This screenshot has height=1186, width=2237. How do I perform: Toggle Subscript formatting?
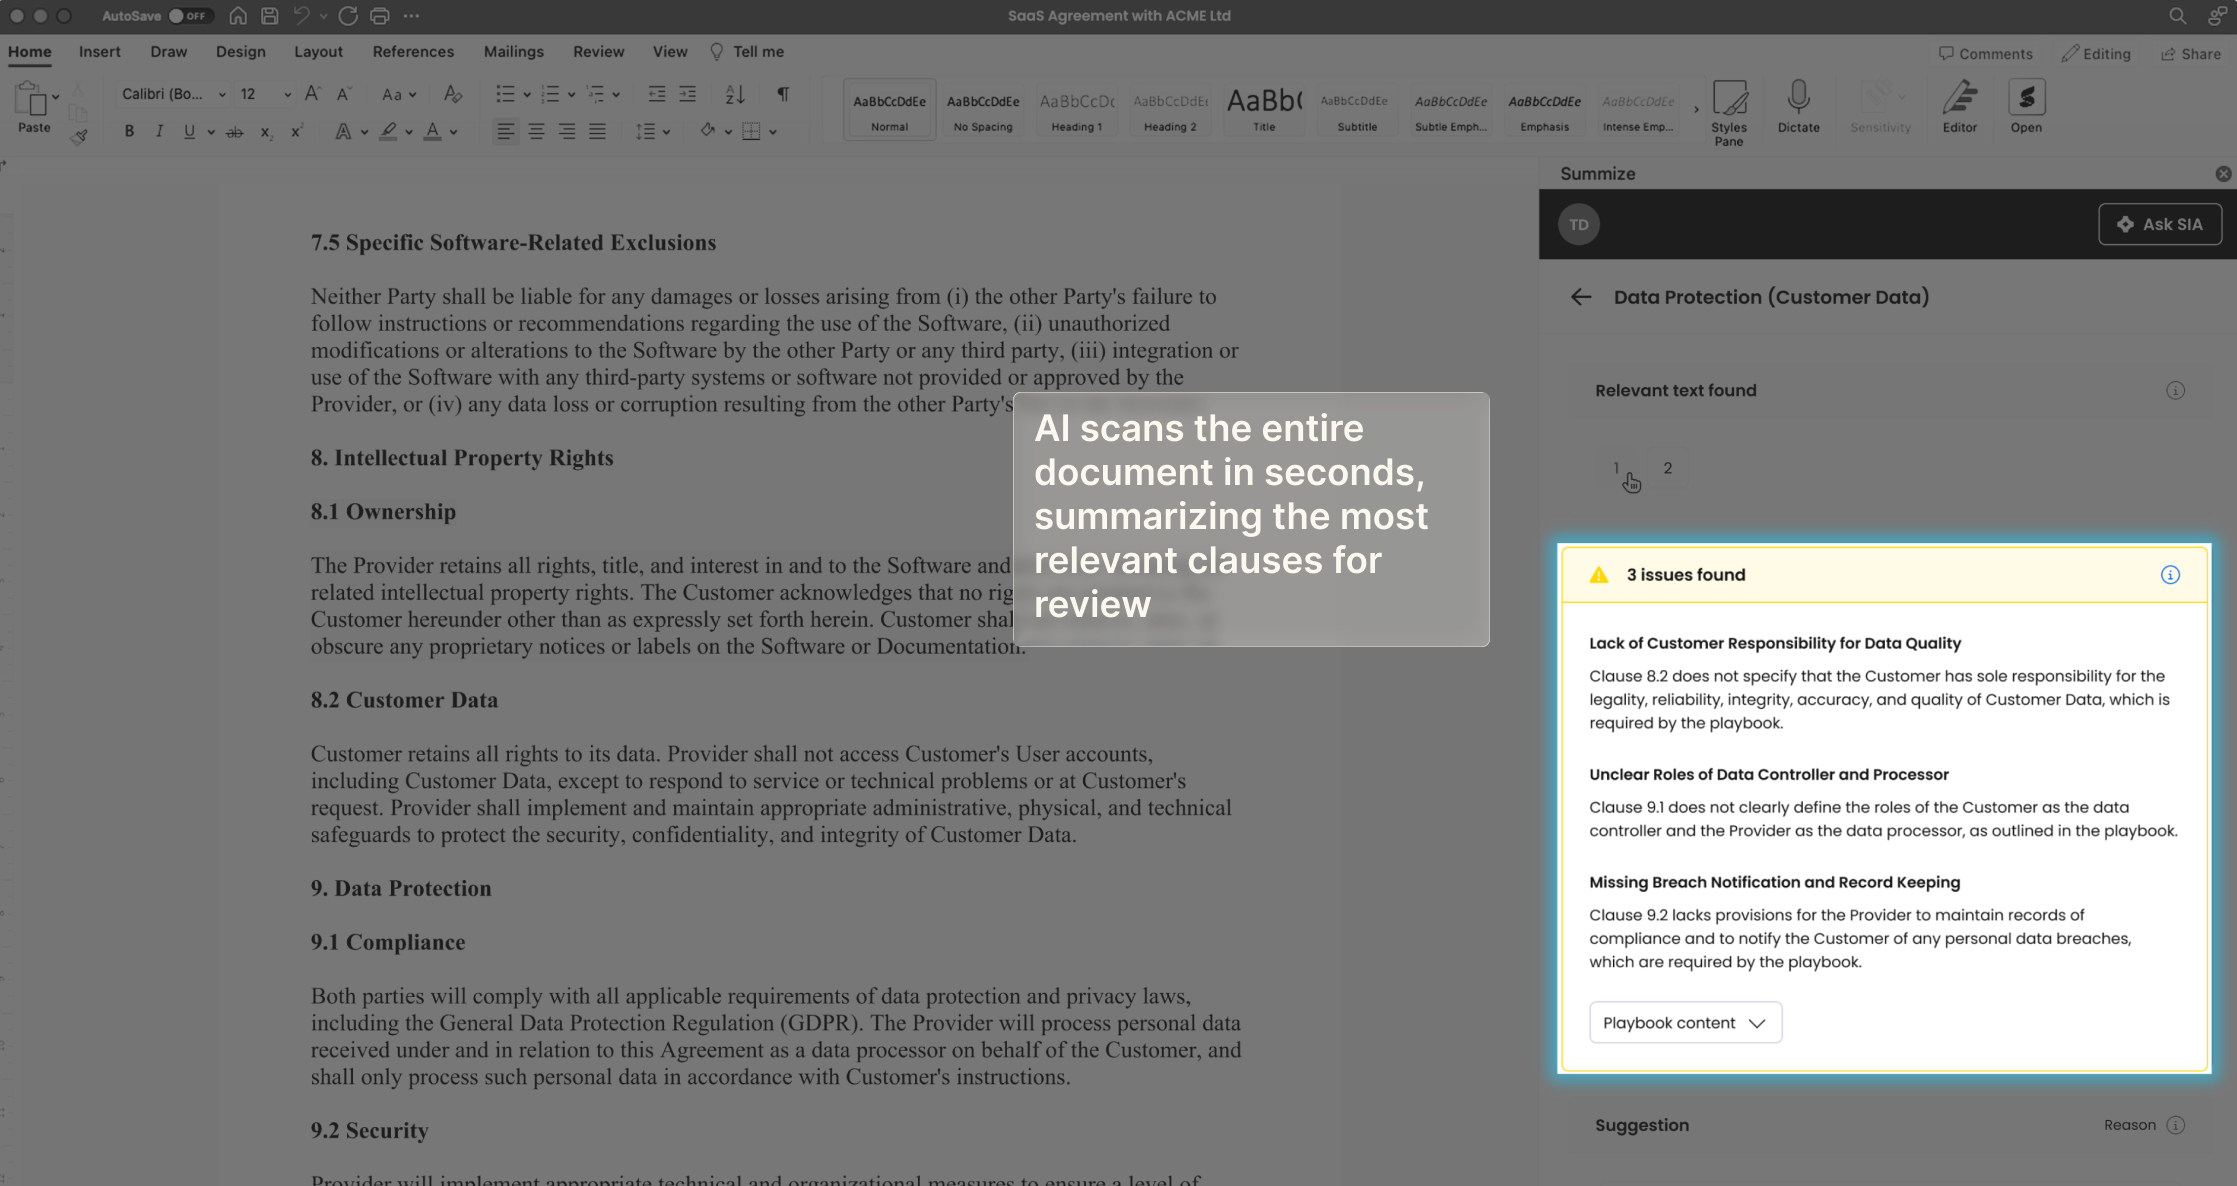(266, 132)
